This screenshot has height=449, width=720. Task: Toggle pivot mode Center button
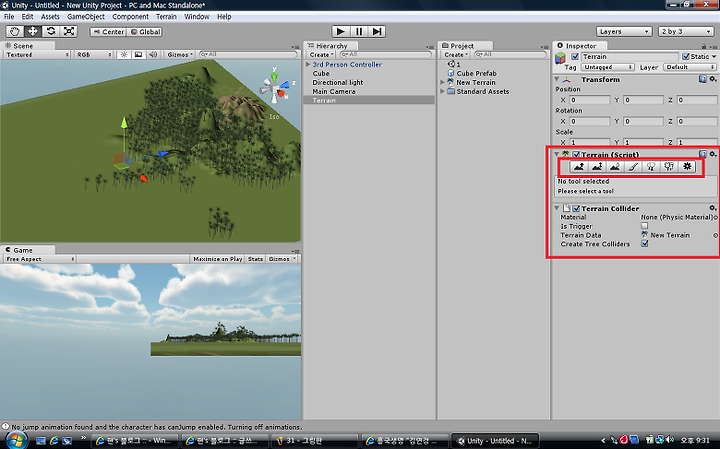pyautogui.click(x=108, y=32)
